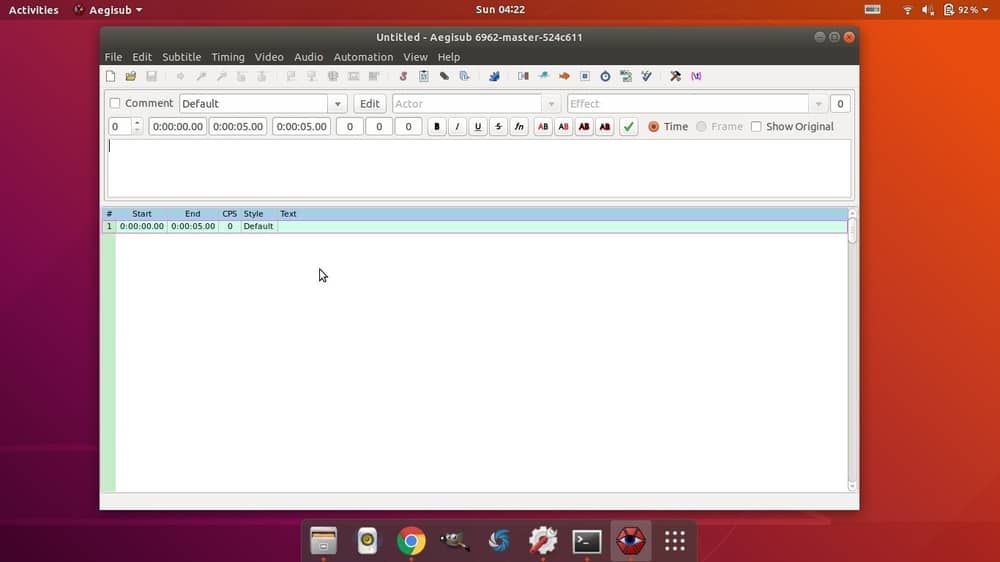Viewport: 1000px width, 562px height.
Task: Open Terminal from the dock
Action: coord(587,541)
